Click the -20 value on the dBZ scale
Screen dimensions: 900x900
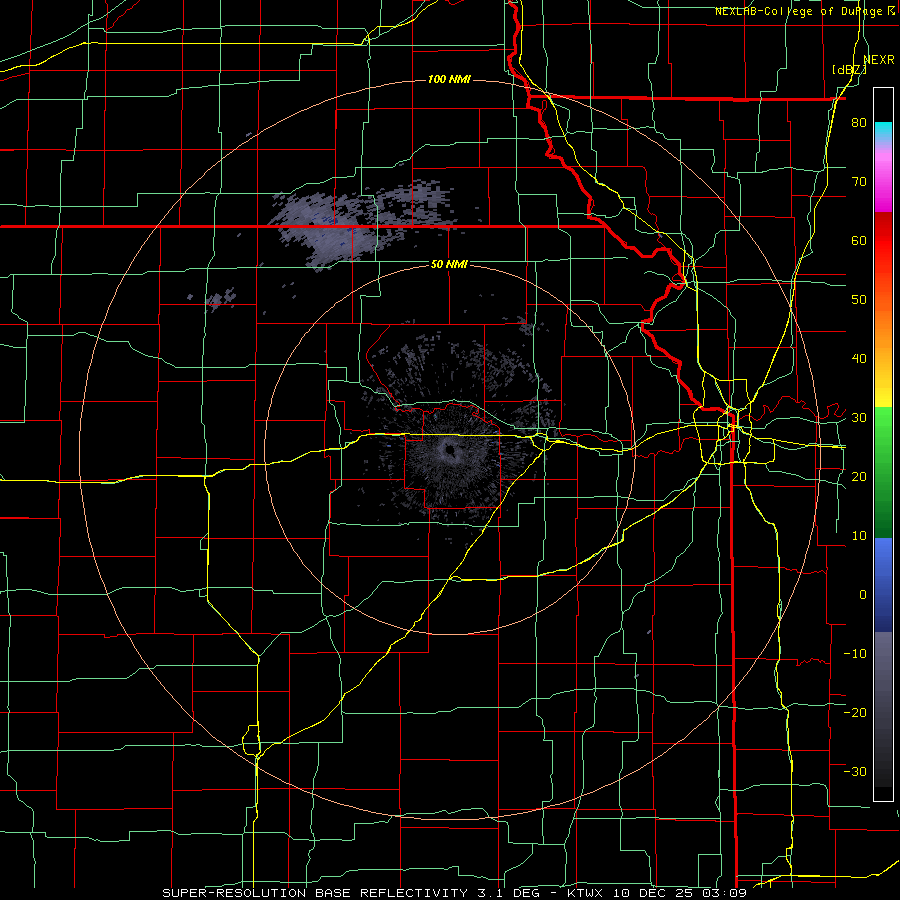tap(855, 713)
